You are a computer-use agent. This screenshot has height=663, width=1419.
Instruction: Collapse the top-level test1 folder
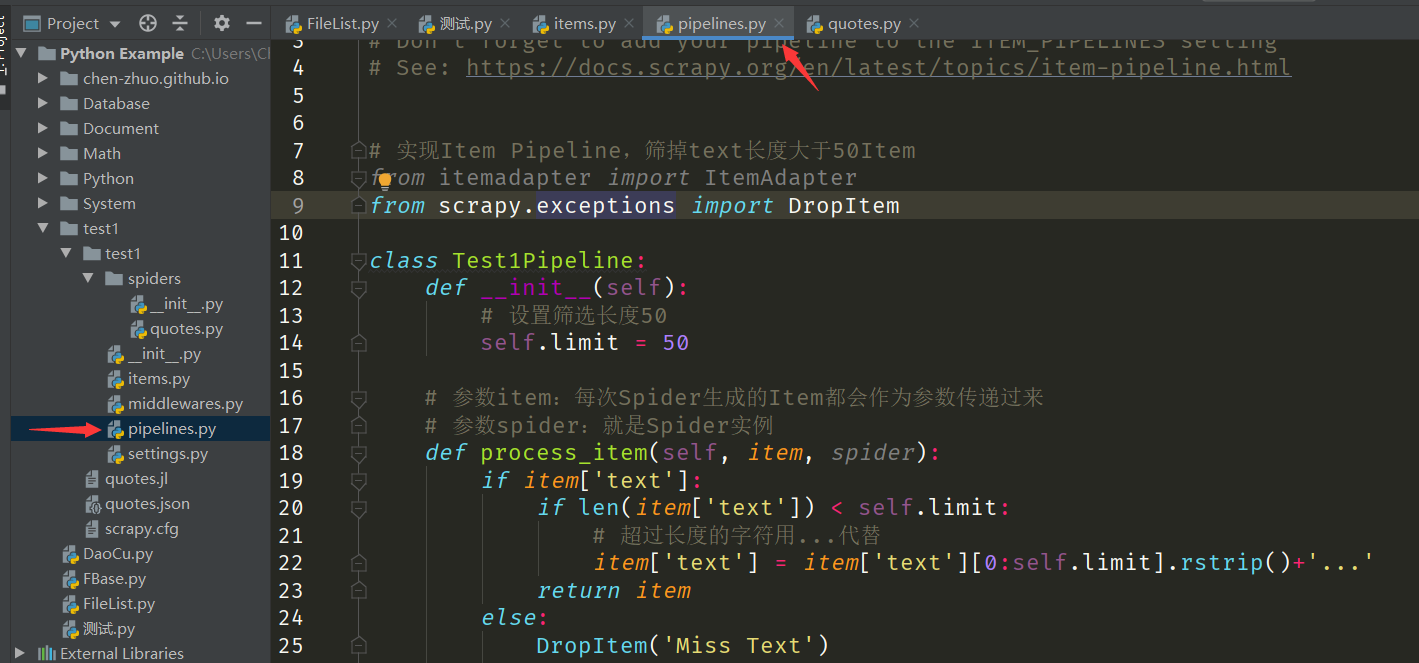pyautogui.click(x=43, y=229)
